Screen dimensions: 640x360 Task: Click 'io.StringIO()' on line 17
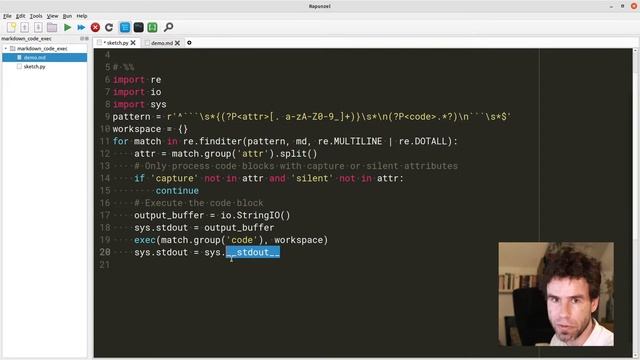[x=256, y=215]
